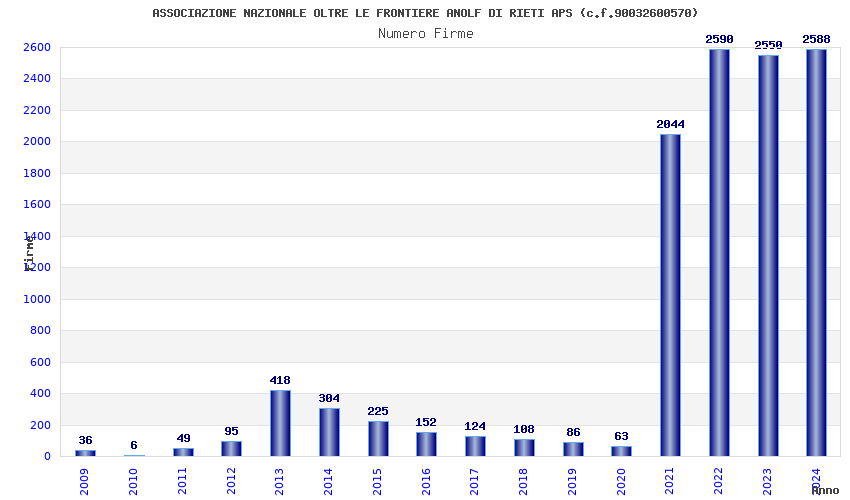Click the x-axis year label 2023
The height and width of the screenshot is (500, 850).
[x=767, y=482]
